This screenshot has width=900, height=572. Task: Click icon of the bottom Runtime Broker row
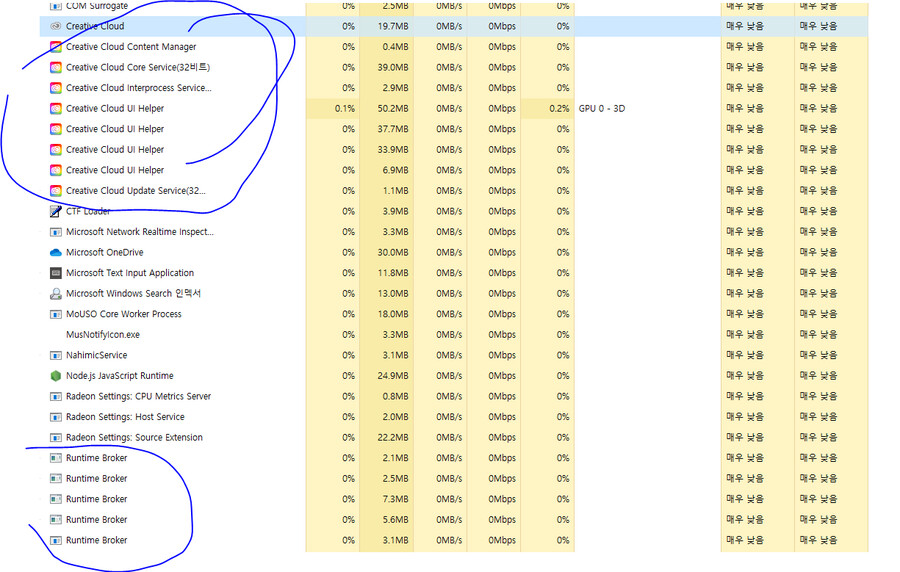tap(56, 540)
